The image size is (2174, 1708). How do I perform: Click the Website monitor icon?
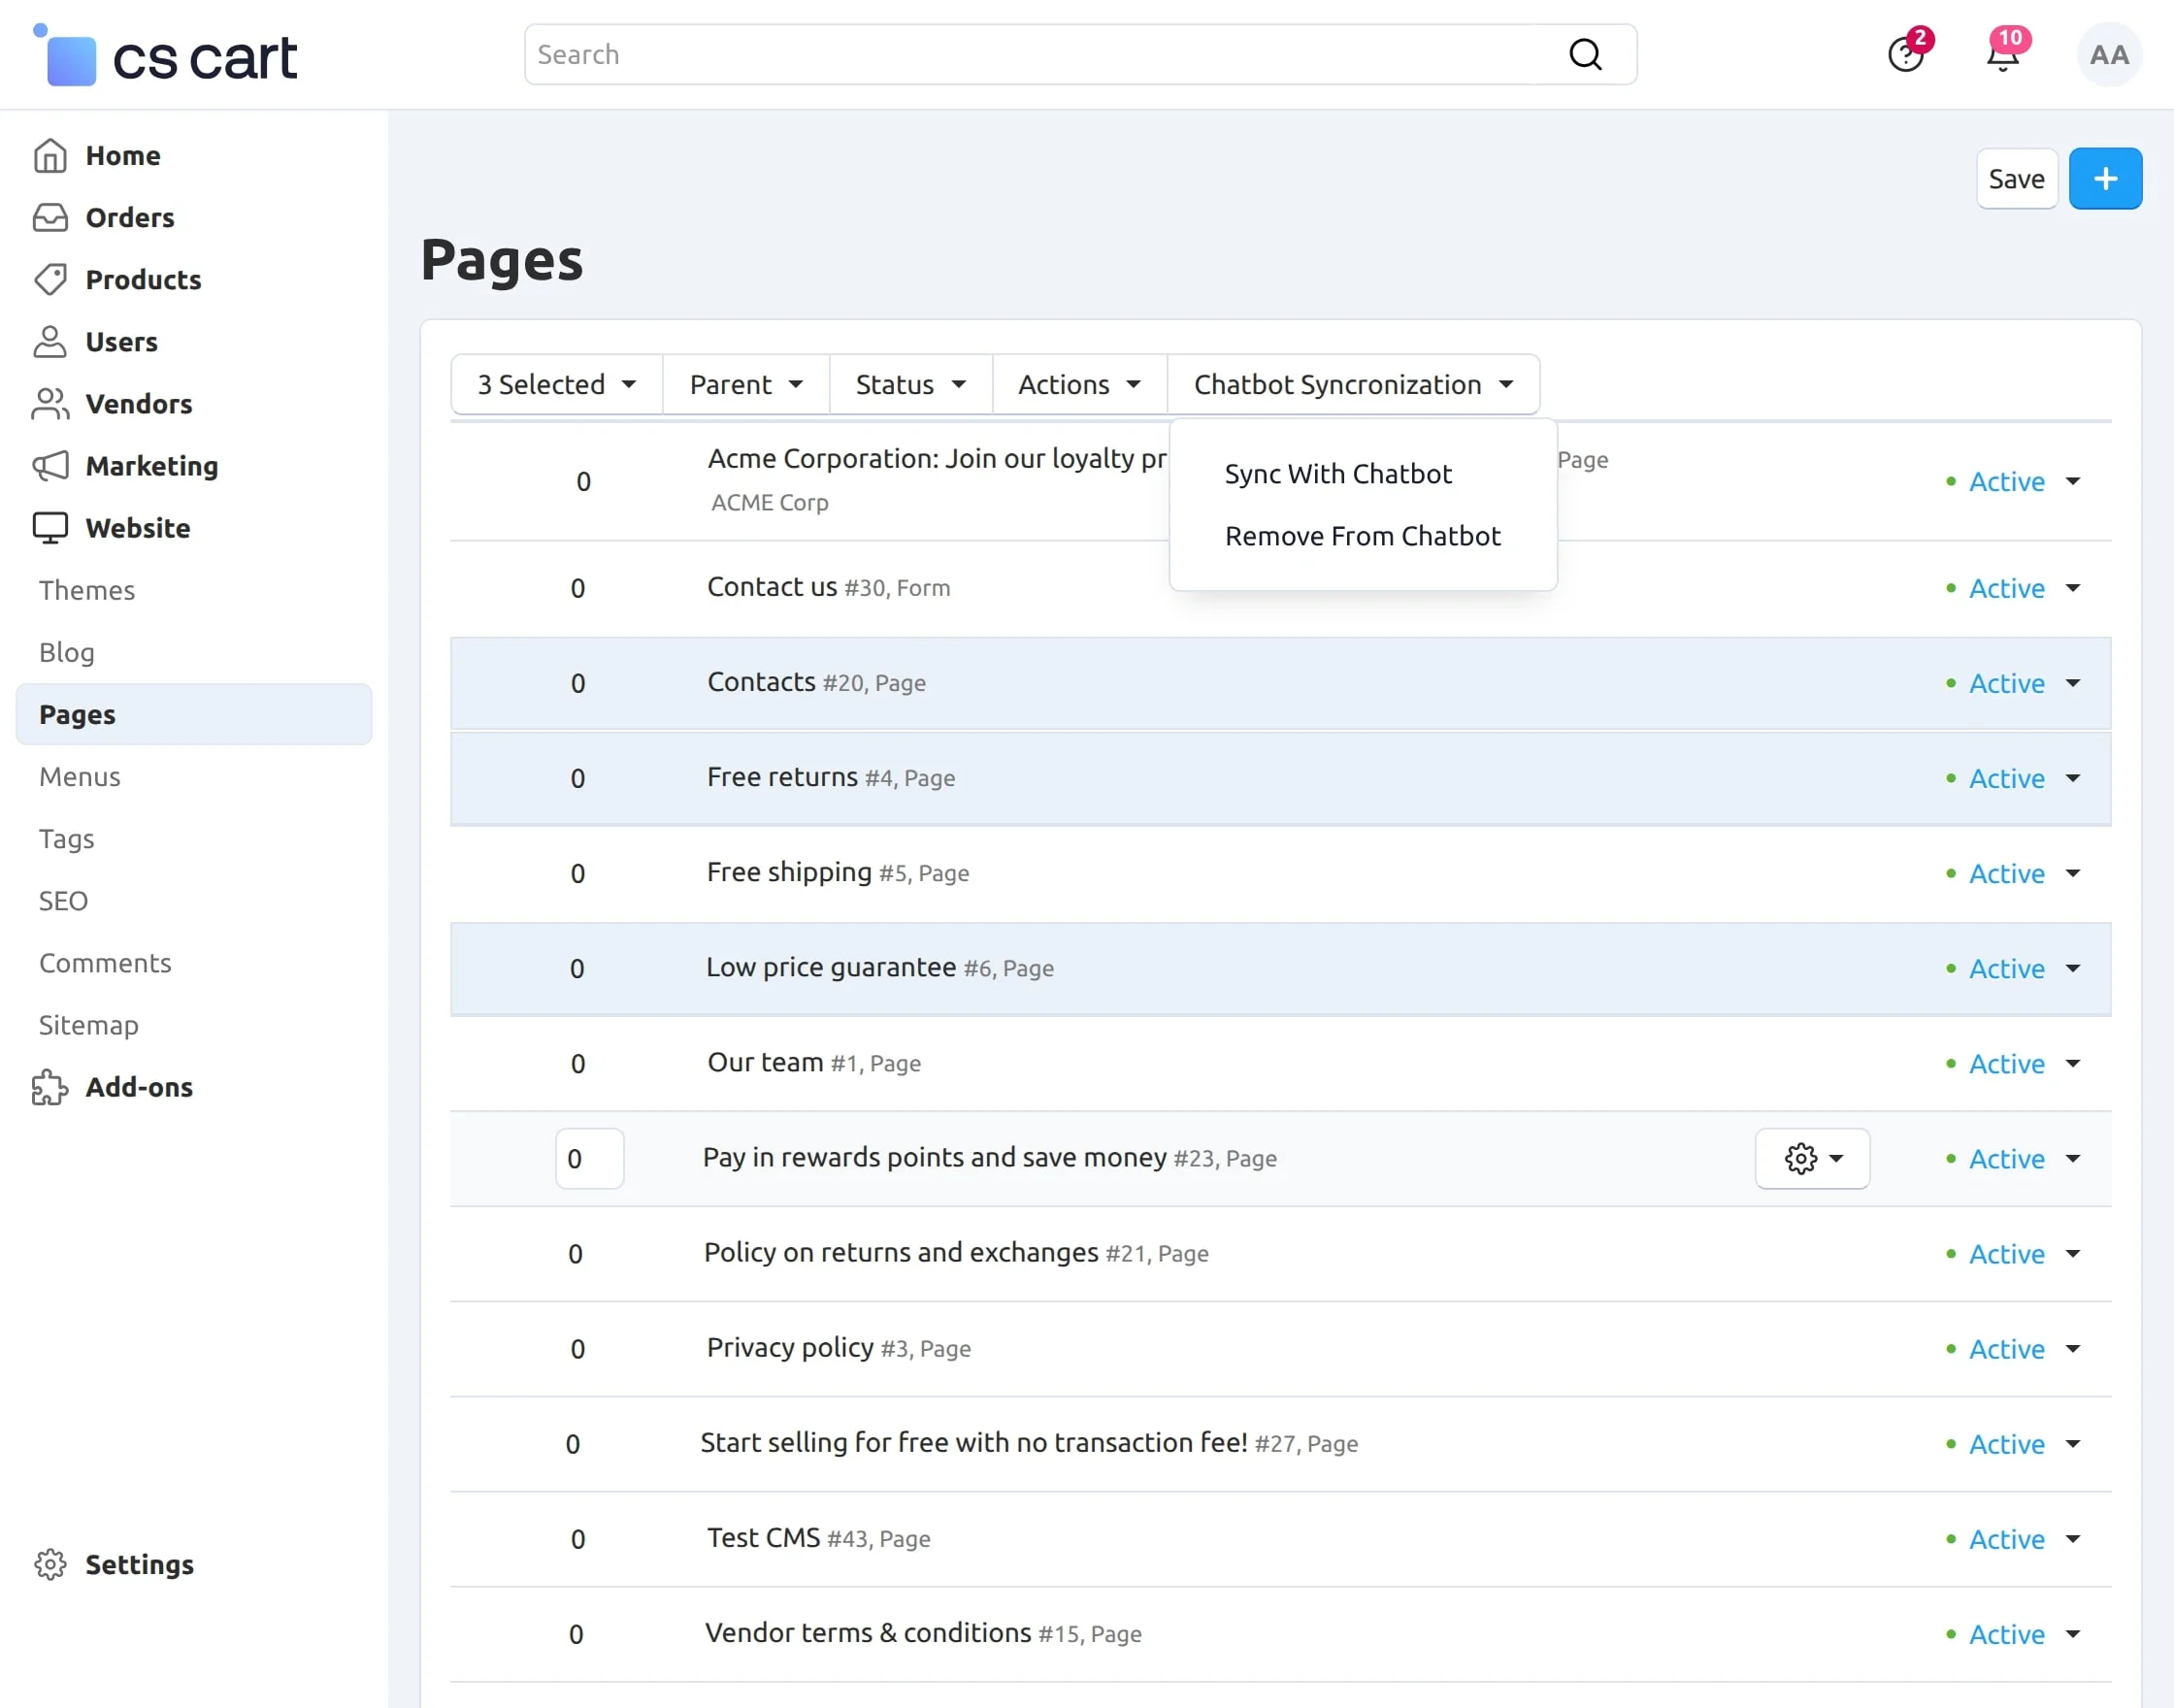tap(51, 528)
